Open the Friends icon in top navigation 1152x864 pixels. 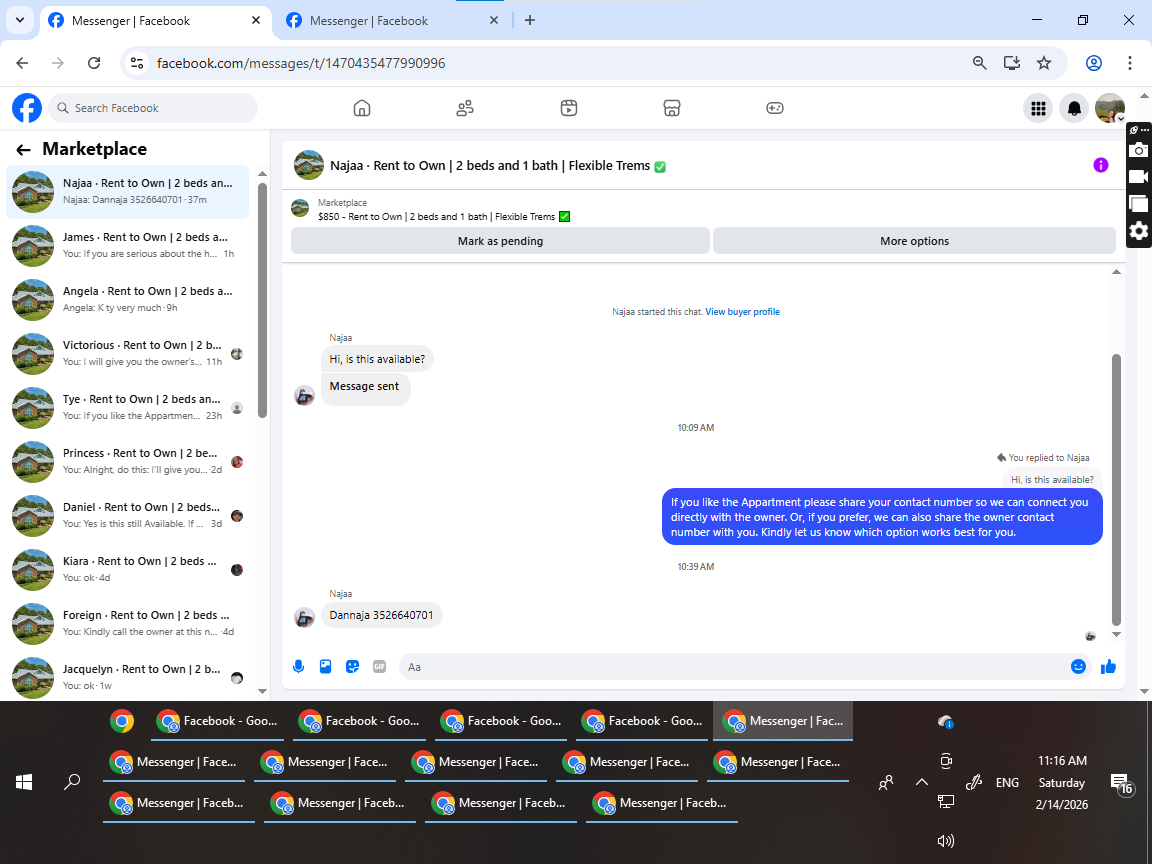pyautogui.click(x=465, y=108)
